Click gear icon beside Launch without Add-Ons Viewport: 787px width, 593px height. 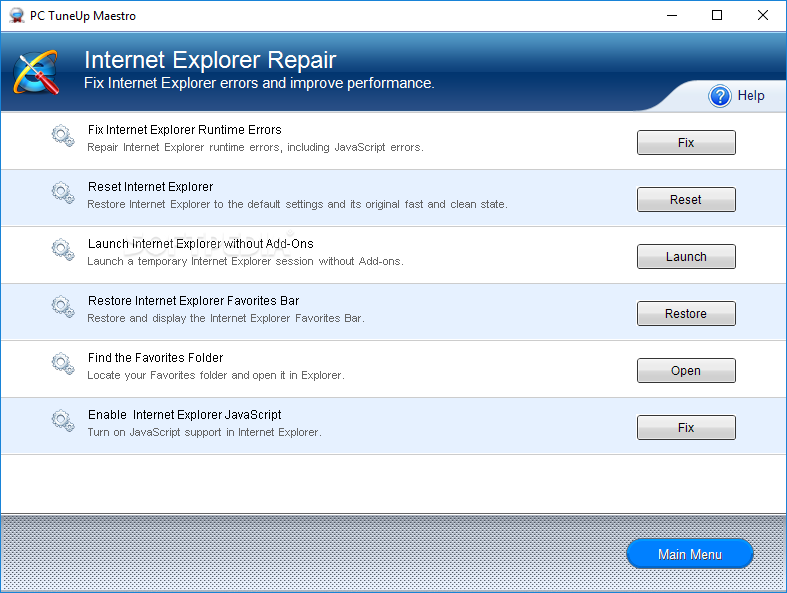[63, 250]
